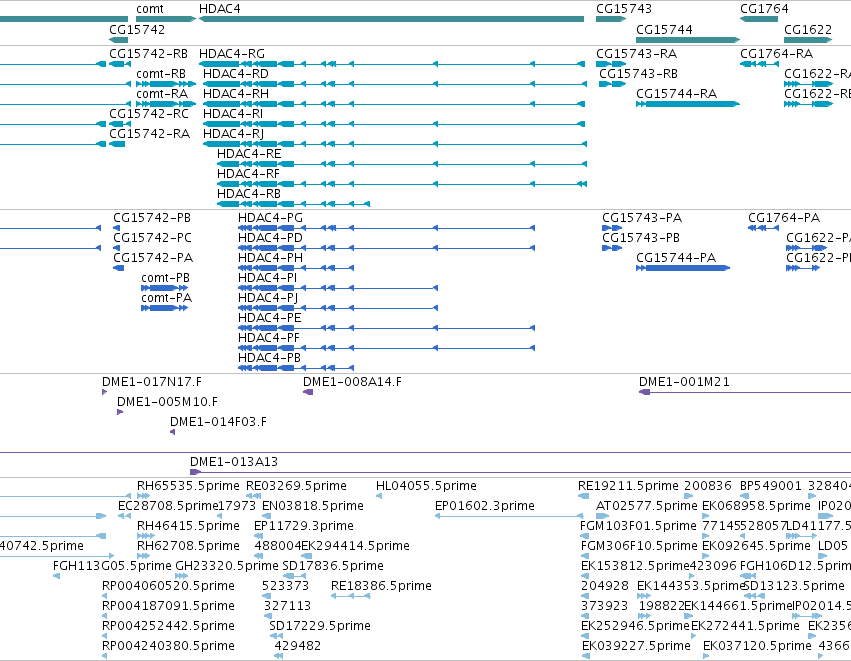Click EST EN03818.5prime

[313, 506]
